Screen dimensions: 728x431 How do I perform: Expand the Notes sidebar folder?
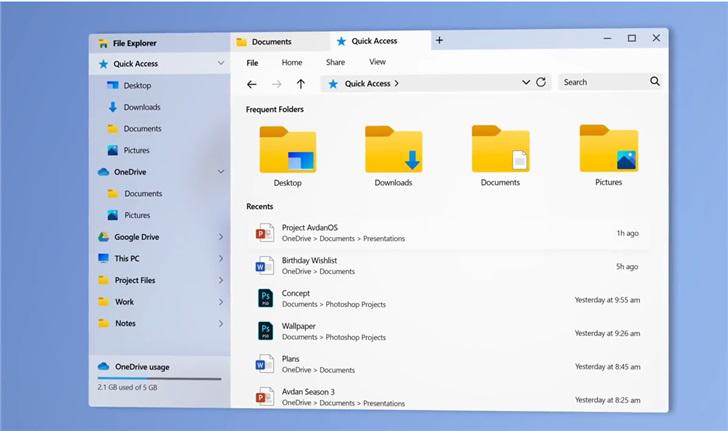[221, 324]
